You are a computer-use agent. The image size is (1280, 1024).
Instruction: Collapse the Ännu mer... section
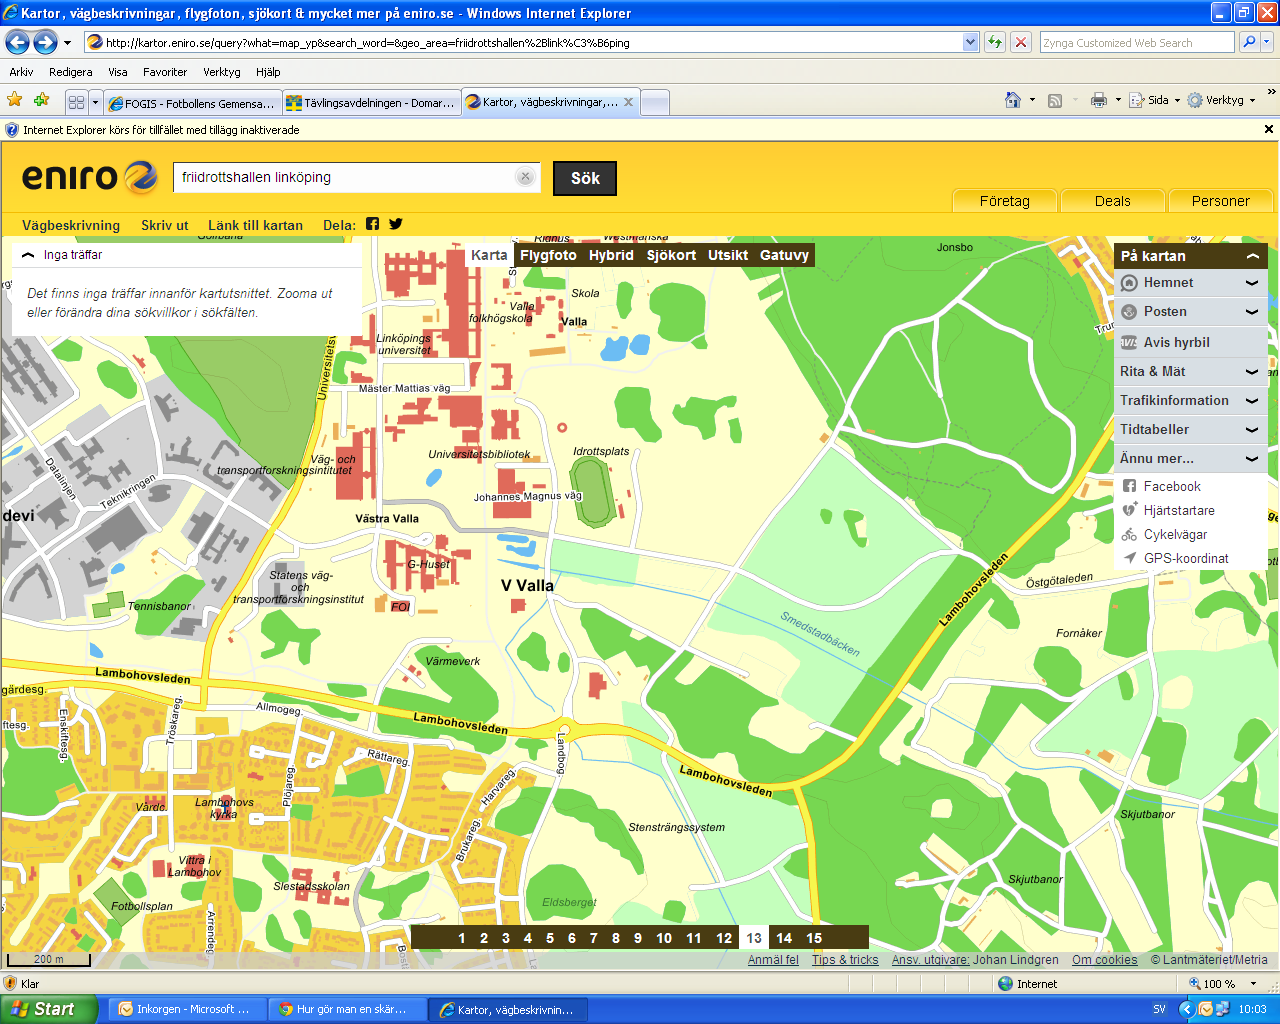(x=1252, y=458)
